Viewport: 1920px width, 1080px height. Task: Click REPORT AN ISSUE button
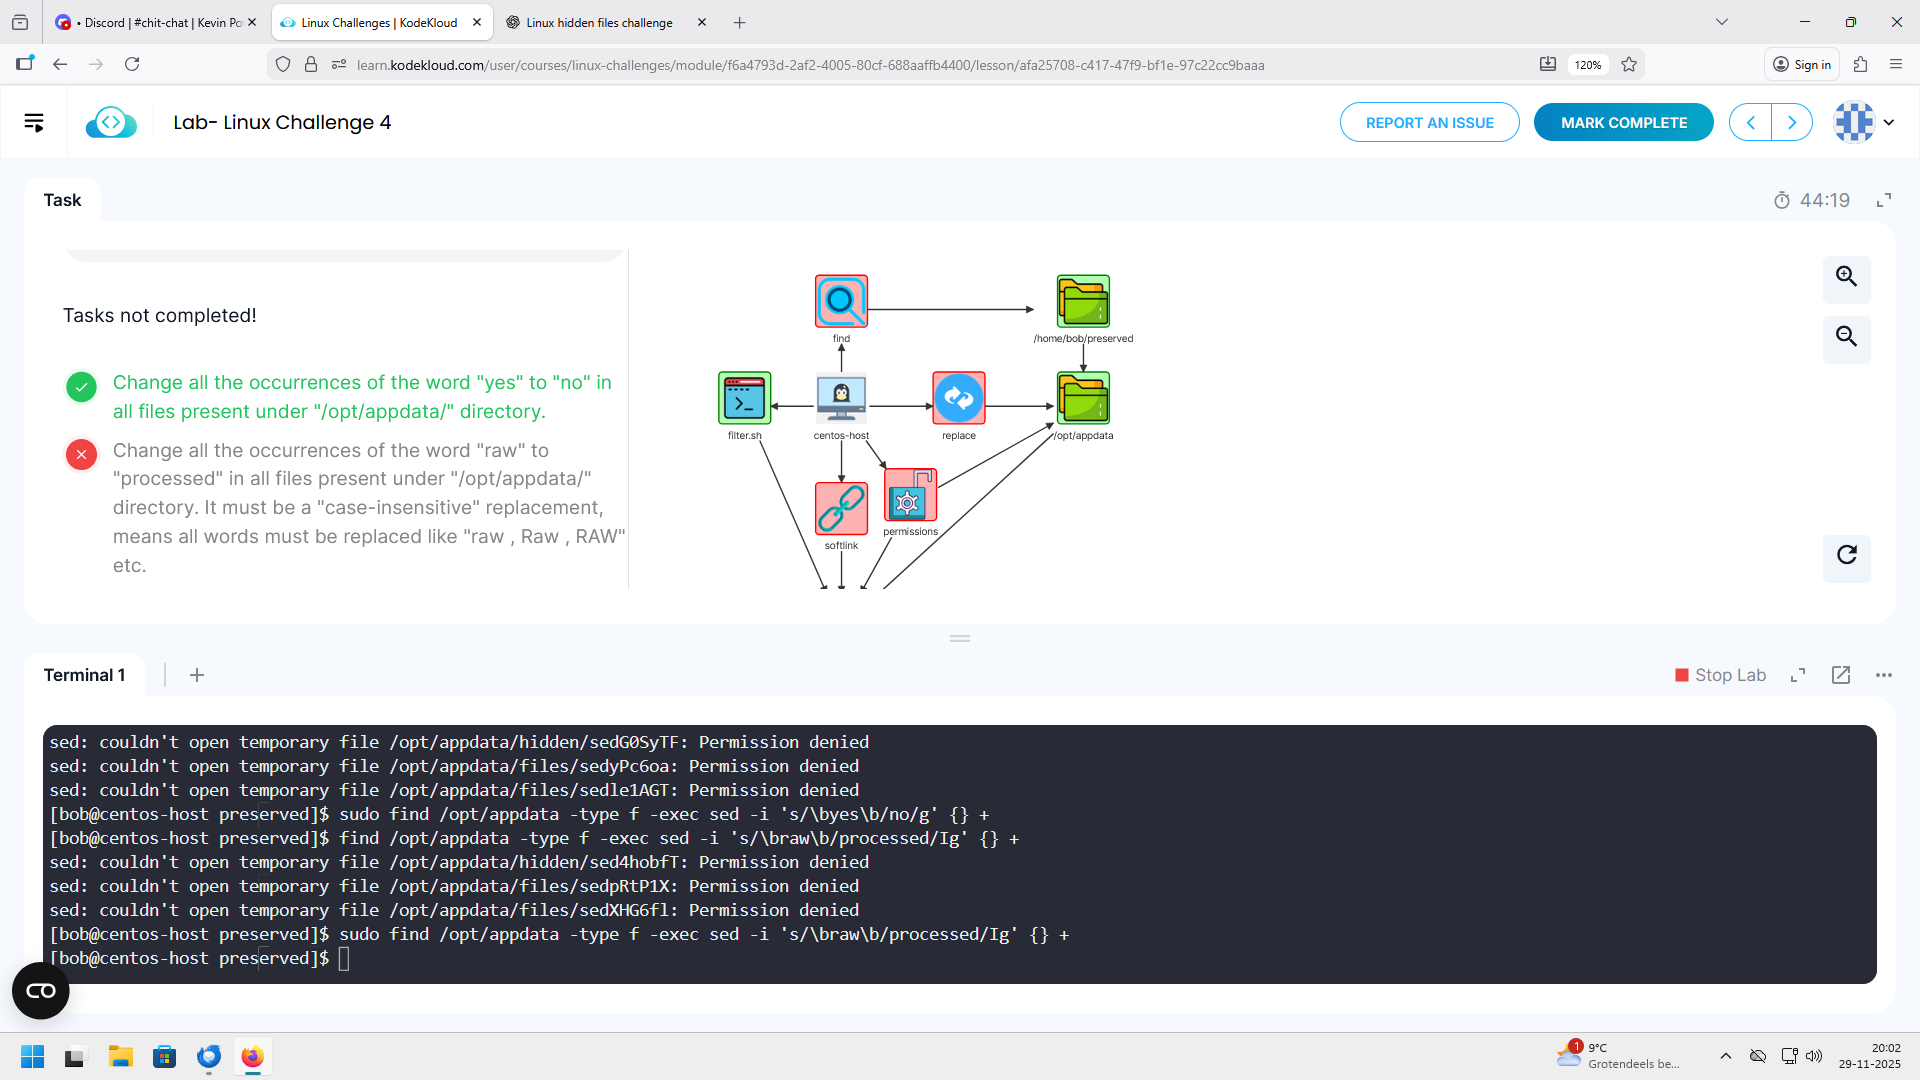tap(1429, 122)
